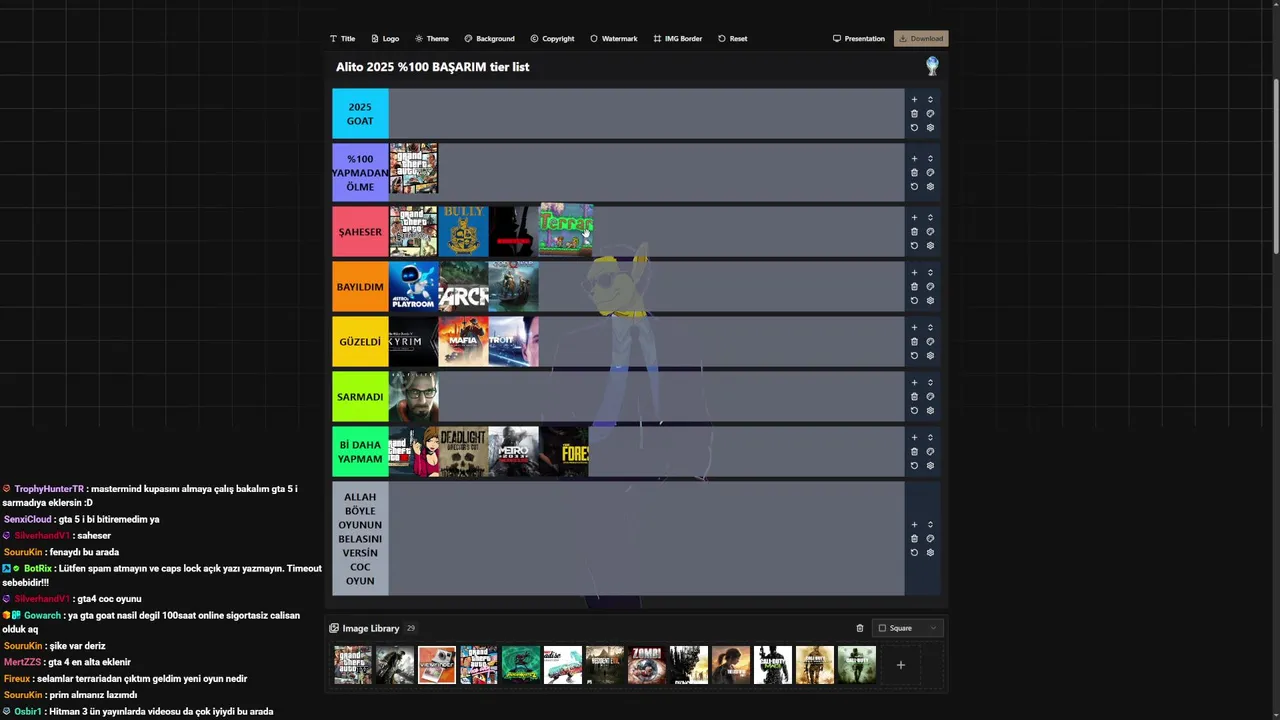The image size is (1280, 720).
Task: Open the Copyright option in toolbar
Action: click(552, 39)
